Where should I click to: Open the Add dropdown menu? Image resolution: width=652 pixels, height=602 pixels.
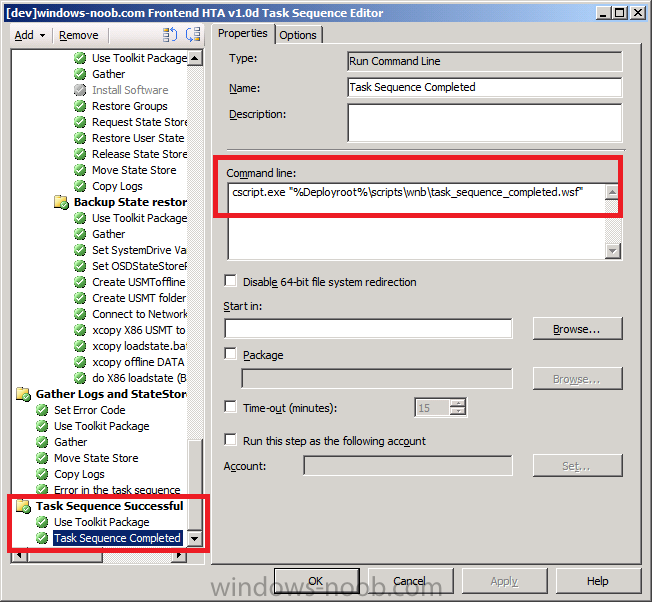[30, 35]
